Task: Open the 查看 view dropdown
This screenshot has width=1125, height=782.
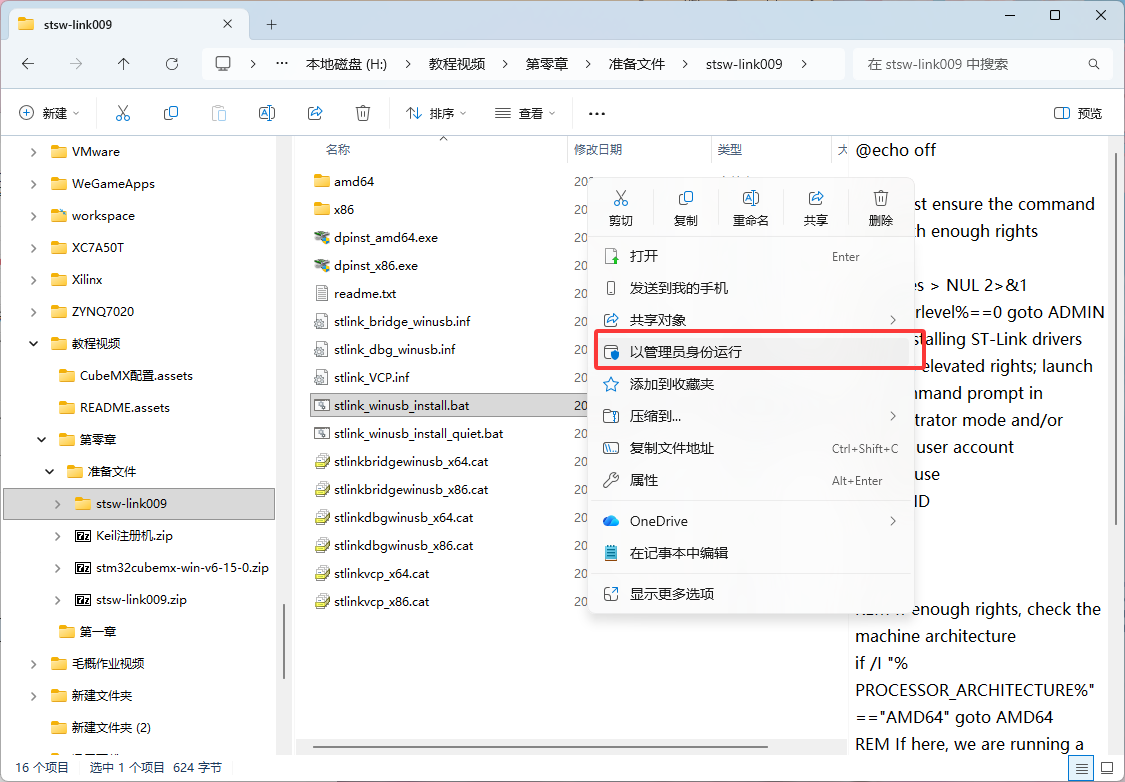Action: click(x=525, y=114)
